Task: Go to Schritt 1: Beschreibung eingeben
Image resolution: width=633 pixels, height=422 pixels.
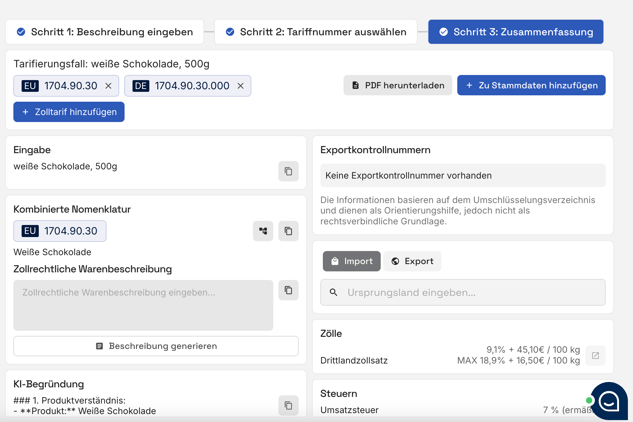Action: click(104, 32)
